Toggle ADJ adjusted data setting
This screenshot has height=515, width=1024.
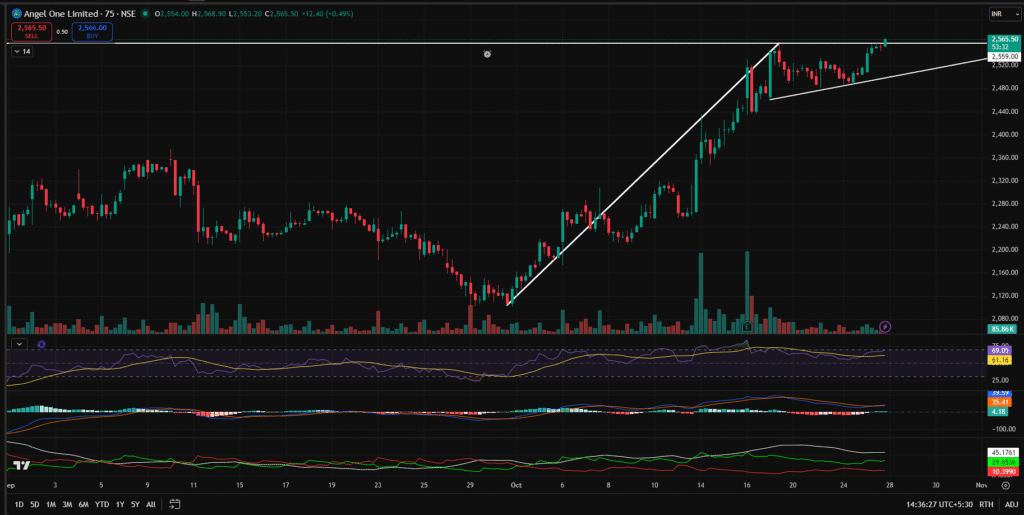click(1011, 505)
